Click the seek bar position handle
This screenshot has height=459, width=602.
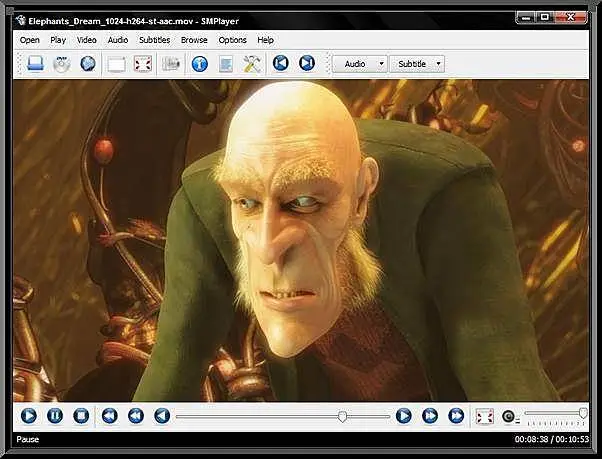[x=342, y=416]
